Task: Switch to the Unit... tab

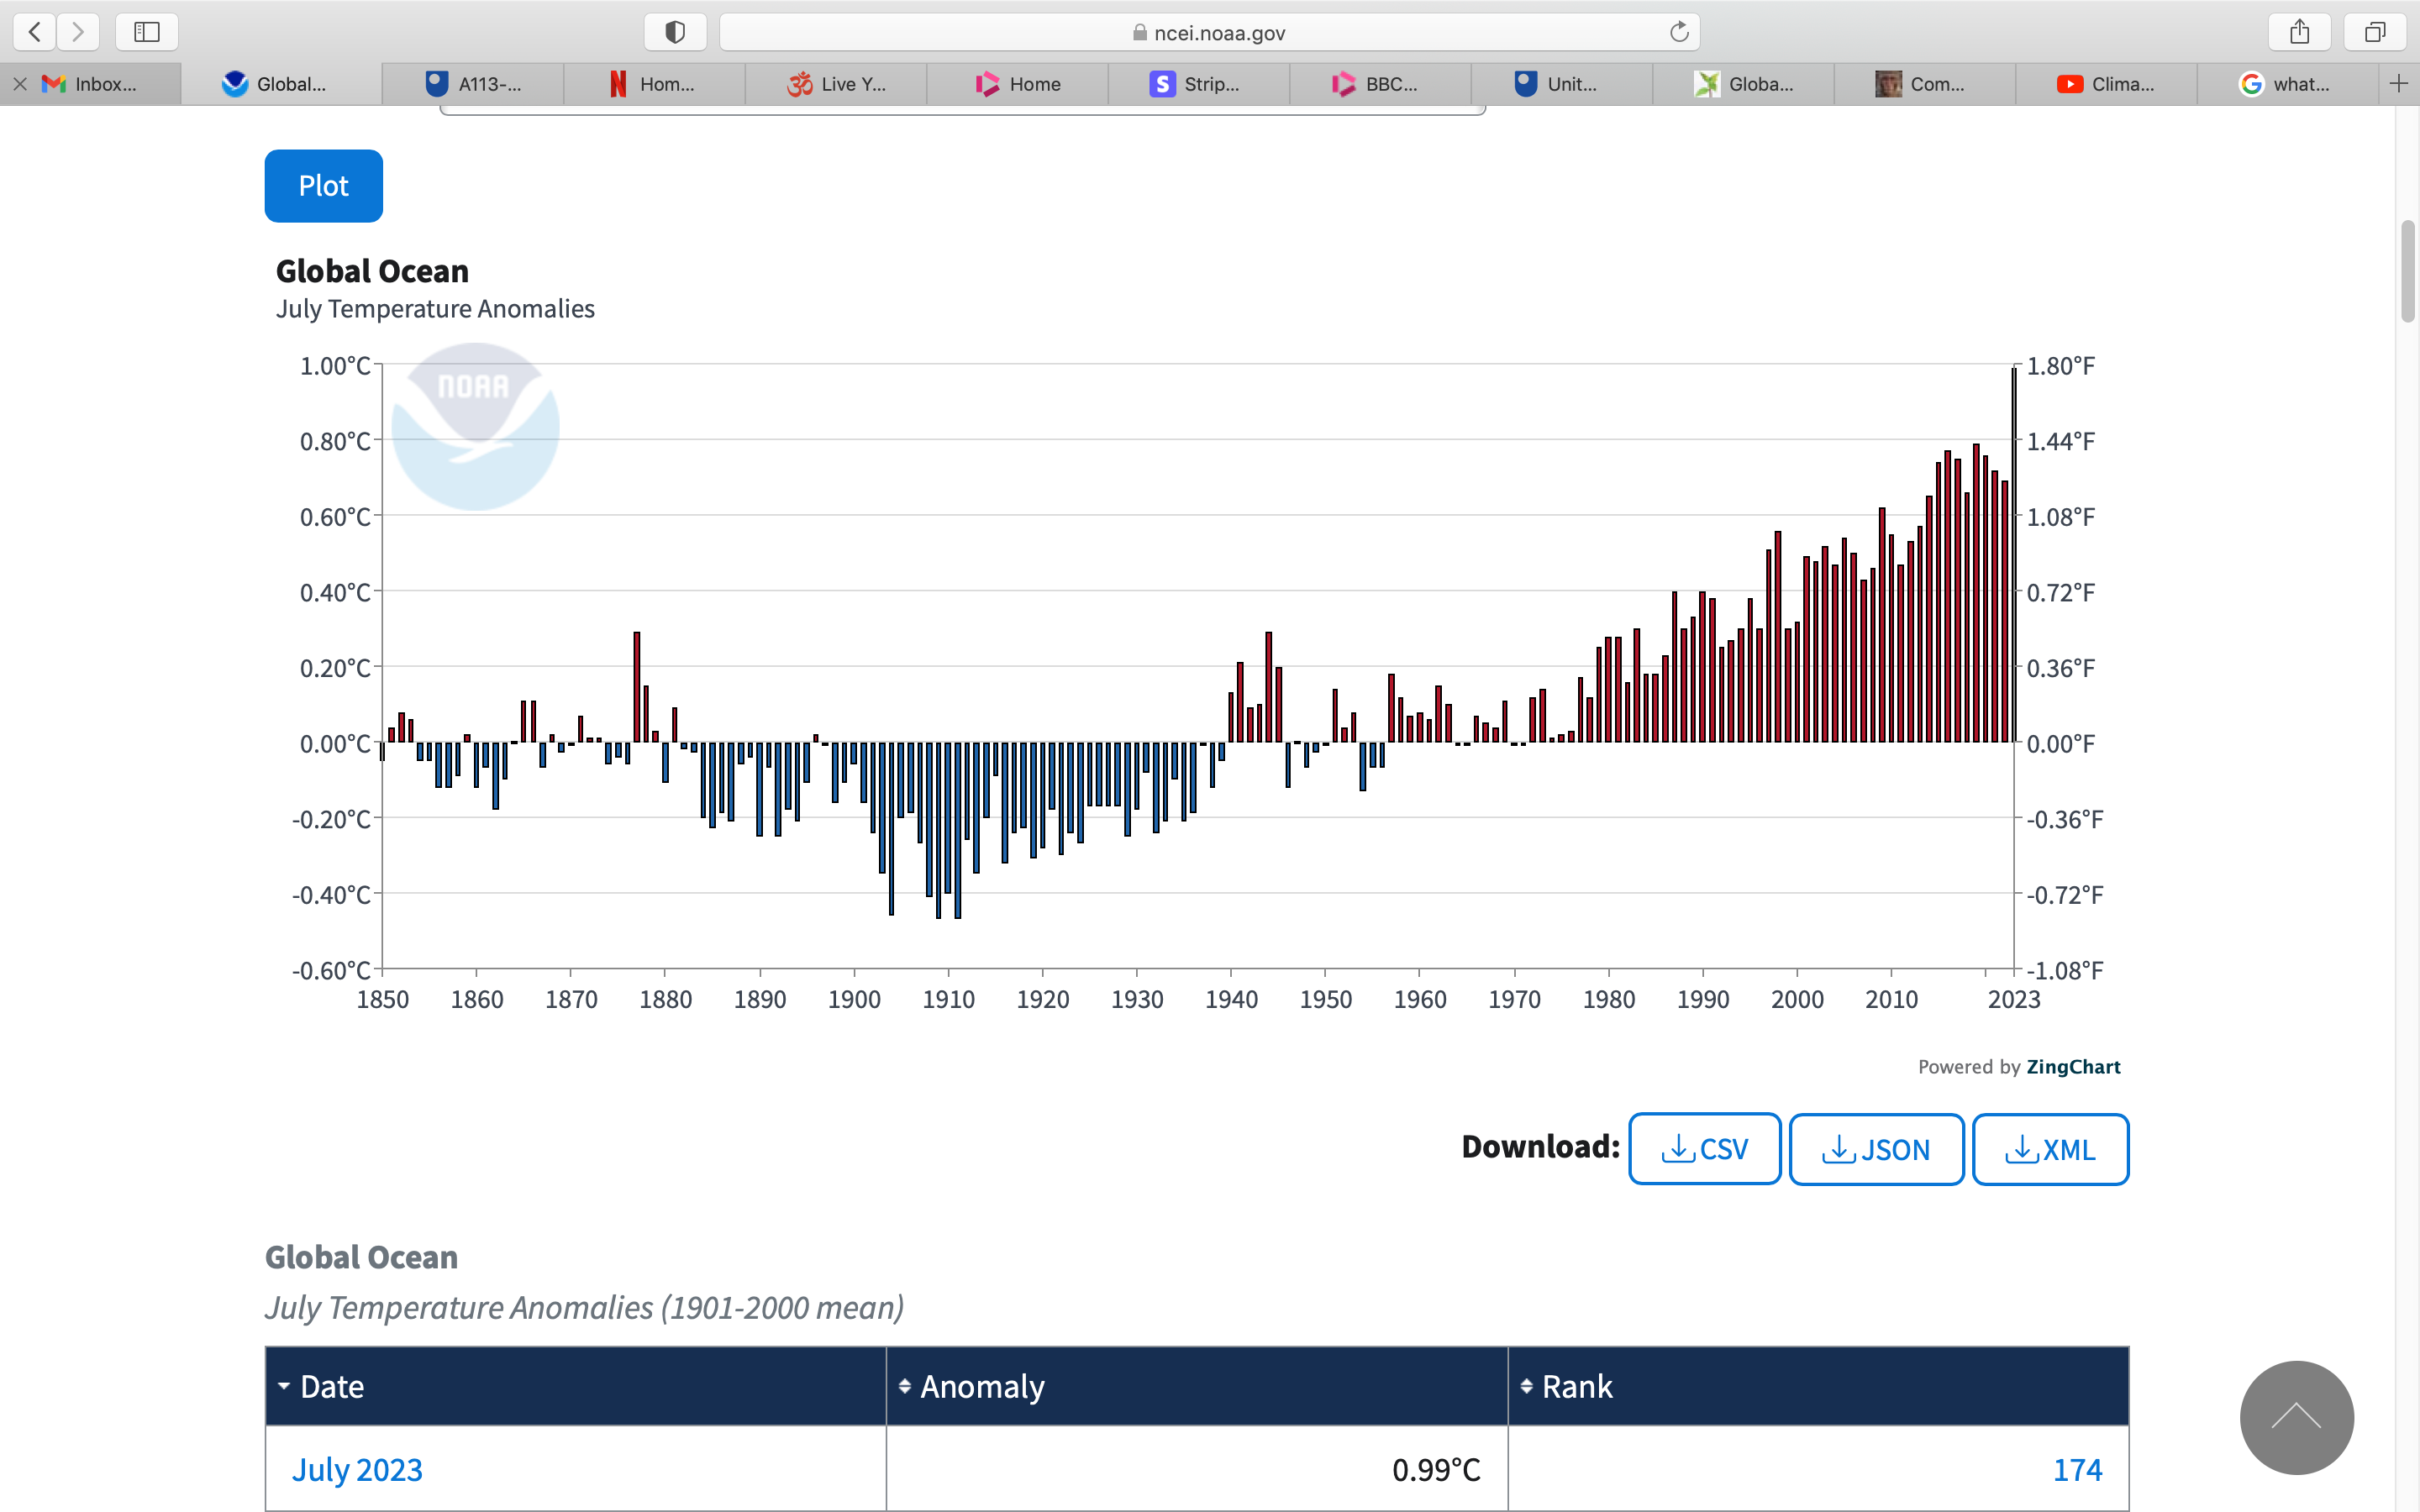Action: [1562, 84]
